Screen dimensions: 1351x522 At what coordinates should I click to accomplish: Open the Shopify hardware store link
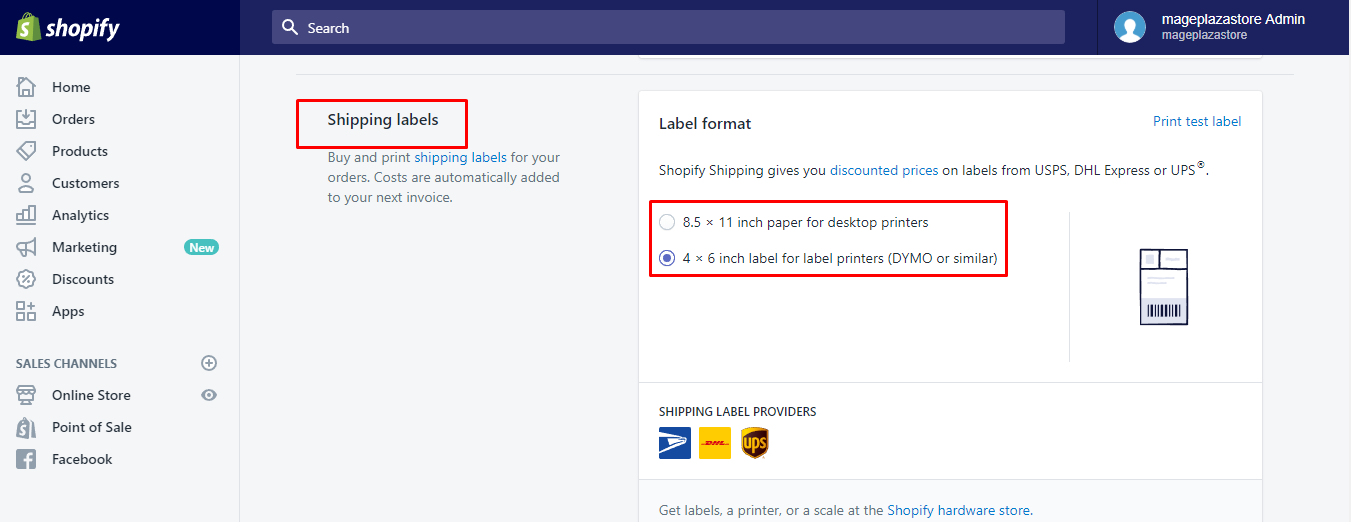pyautogui.click(x=958, y=510)
